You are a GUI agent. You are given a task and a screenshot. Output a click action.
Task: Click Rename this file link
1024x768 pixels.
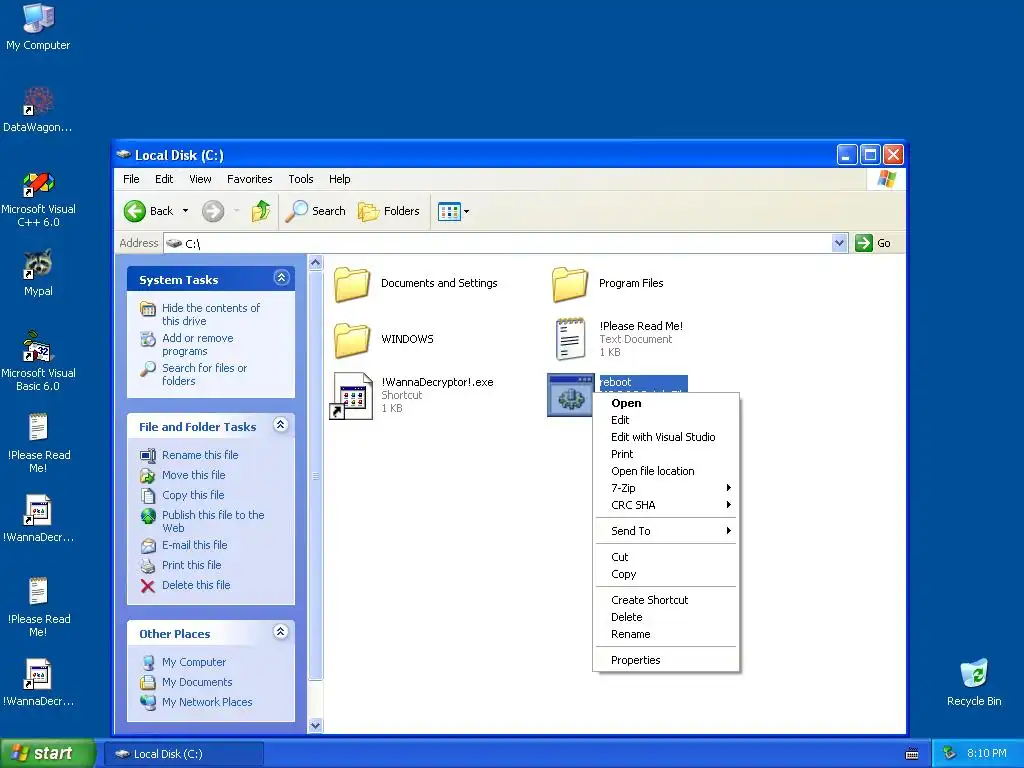200,455
